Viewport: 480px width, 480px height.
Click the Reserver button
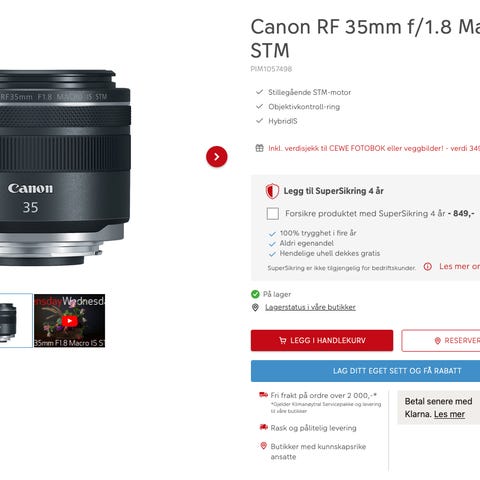pyautogui.click(x=441, y=341)
